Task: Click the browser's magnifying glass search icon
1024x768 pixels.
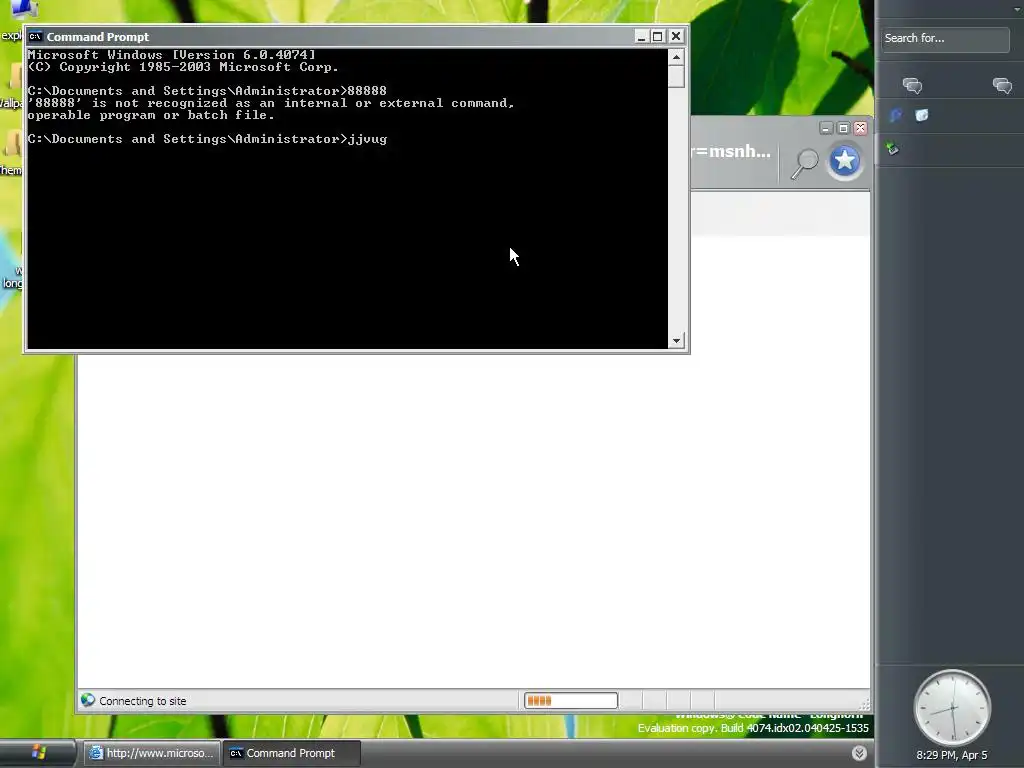Action: tap(805, 163)
